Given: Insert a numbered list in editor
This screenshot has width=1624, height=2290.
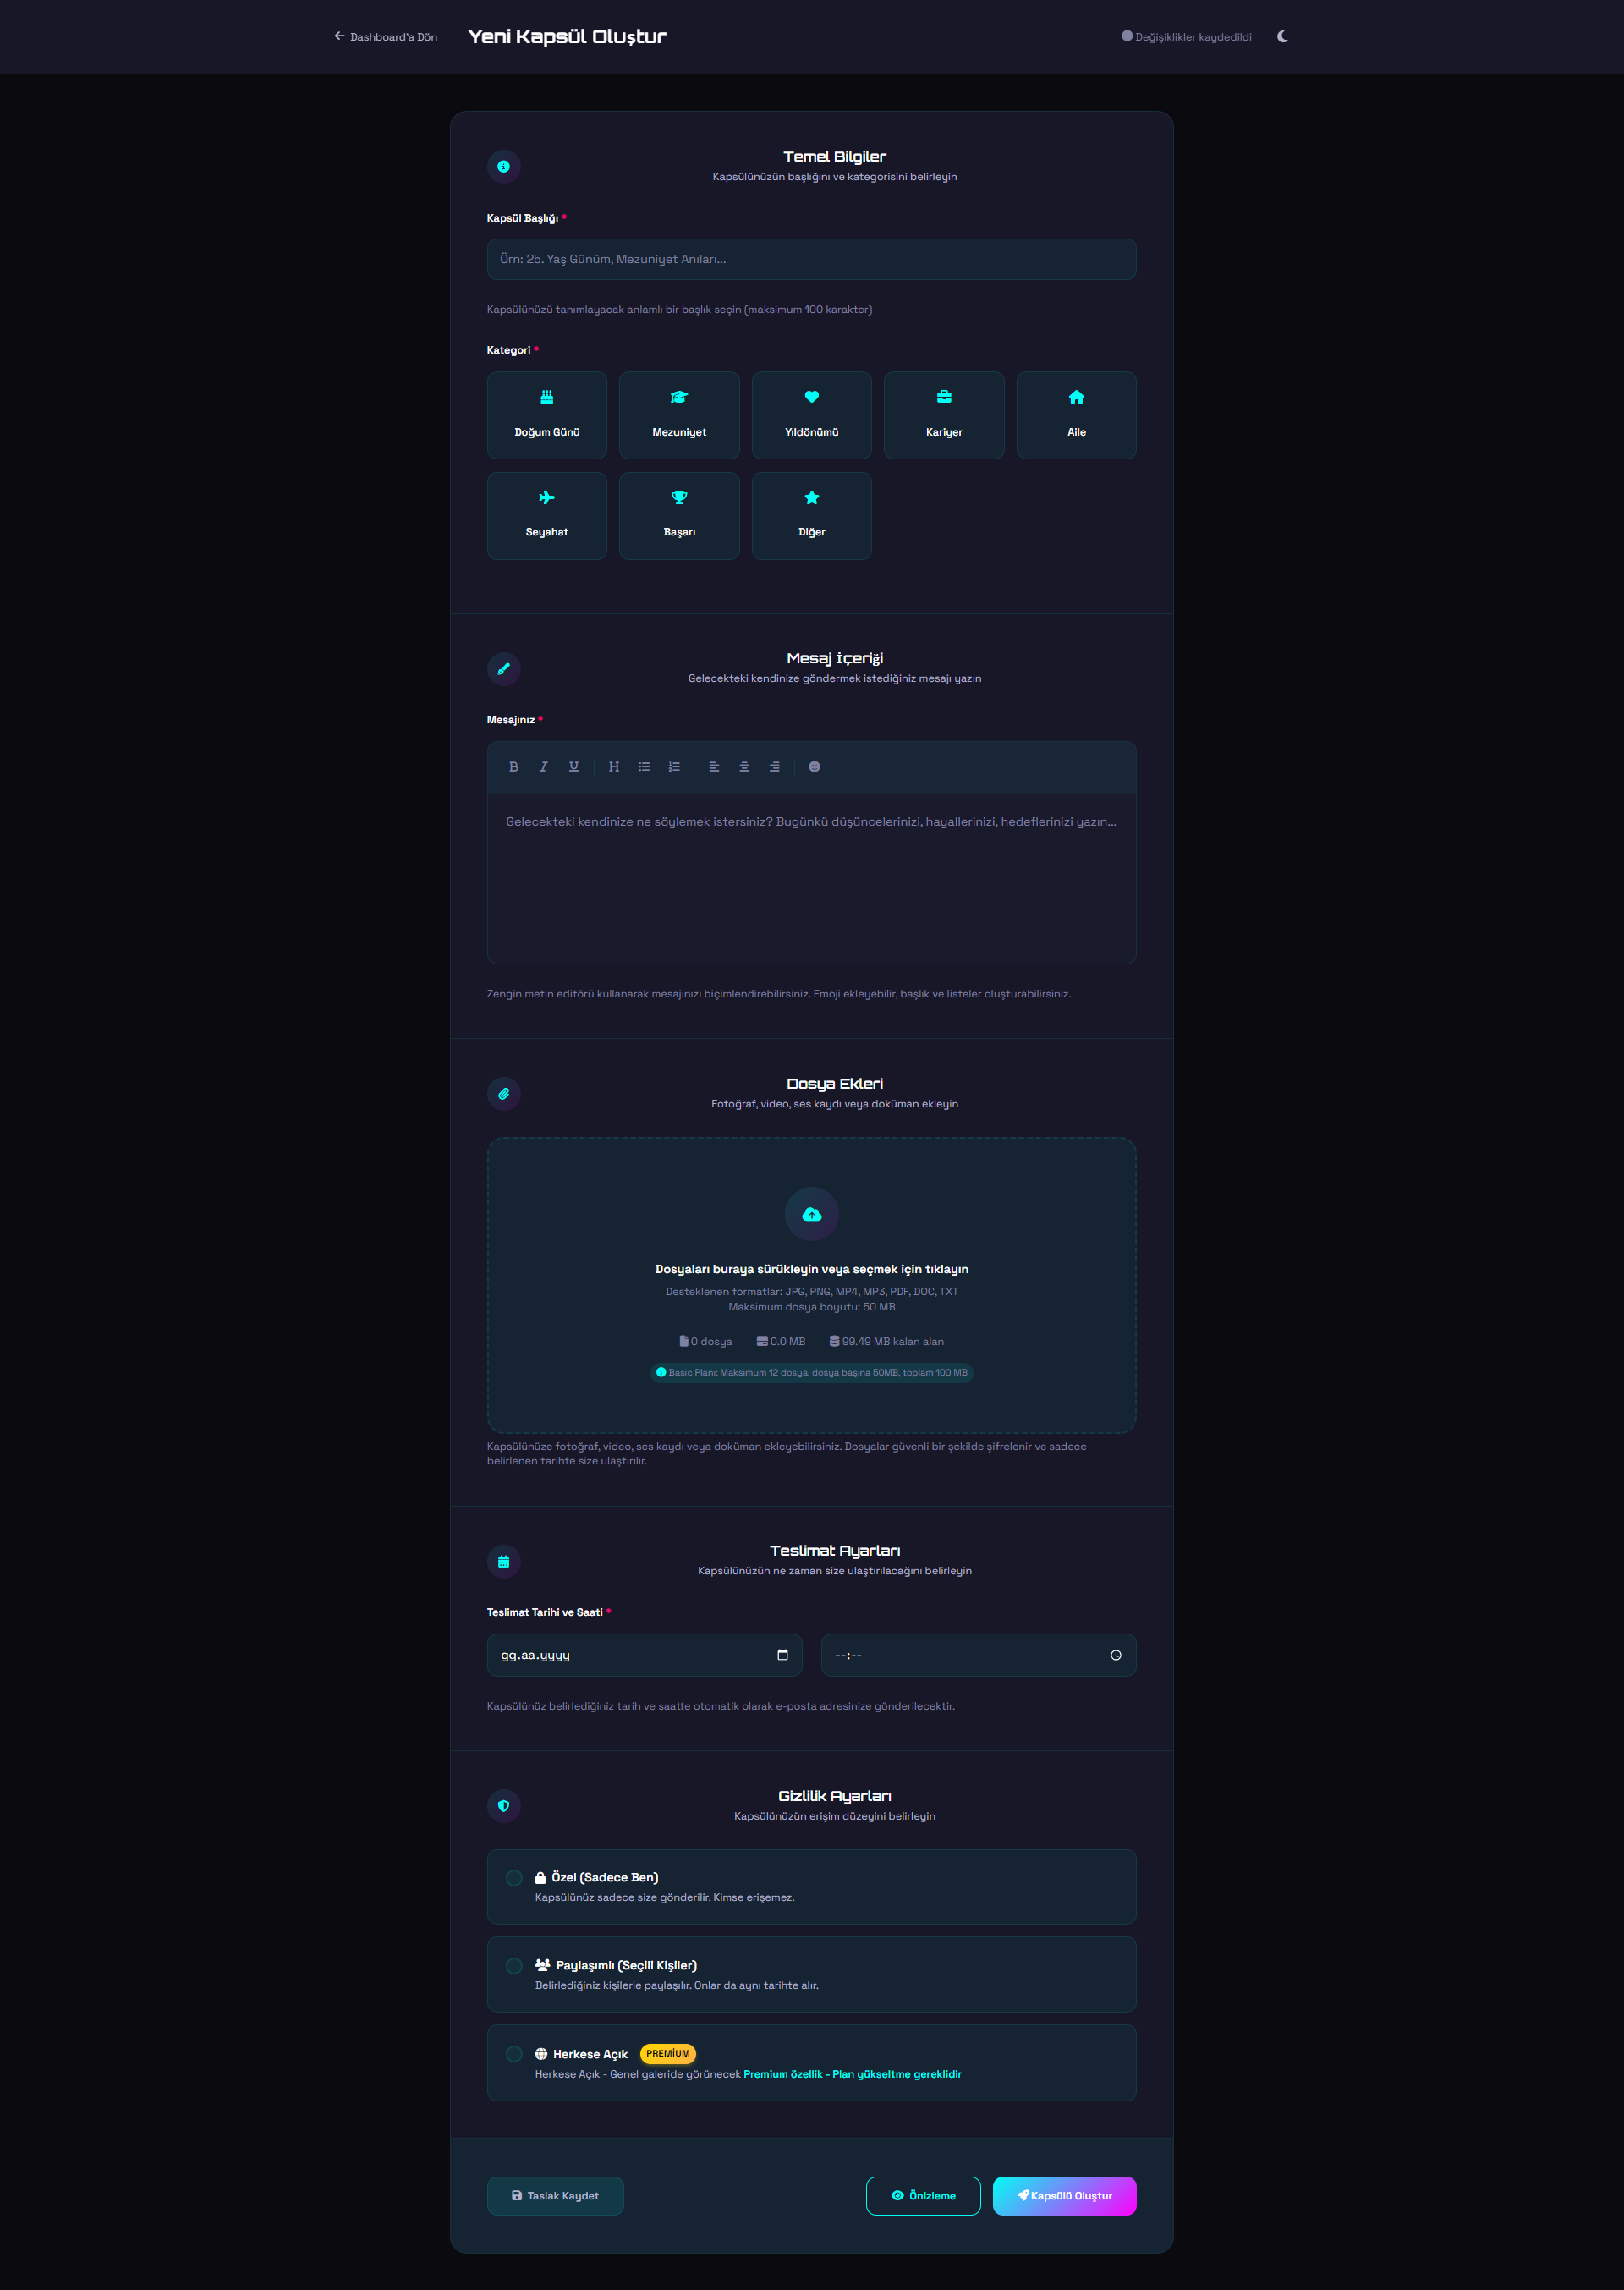Looking at the screenshot, I should pyautogui.click(x=674, y=767).
